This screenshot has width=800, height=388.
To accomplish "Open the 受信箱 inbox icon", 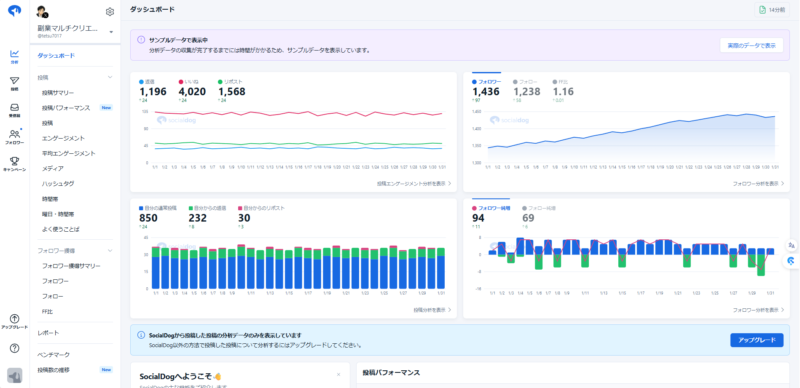I will pyautogui.click(x=14, y=110).
